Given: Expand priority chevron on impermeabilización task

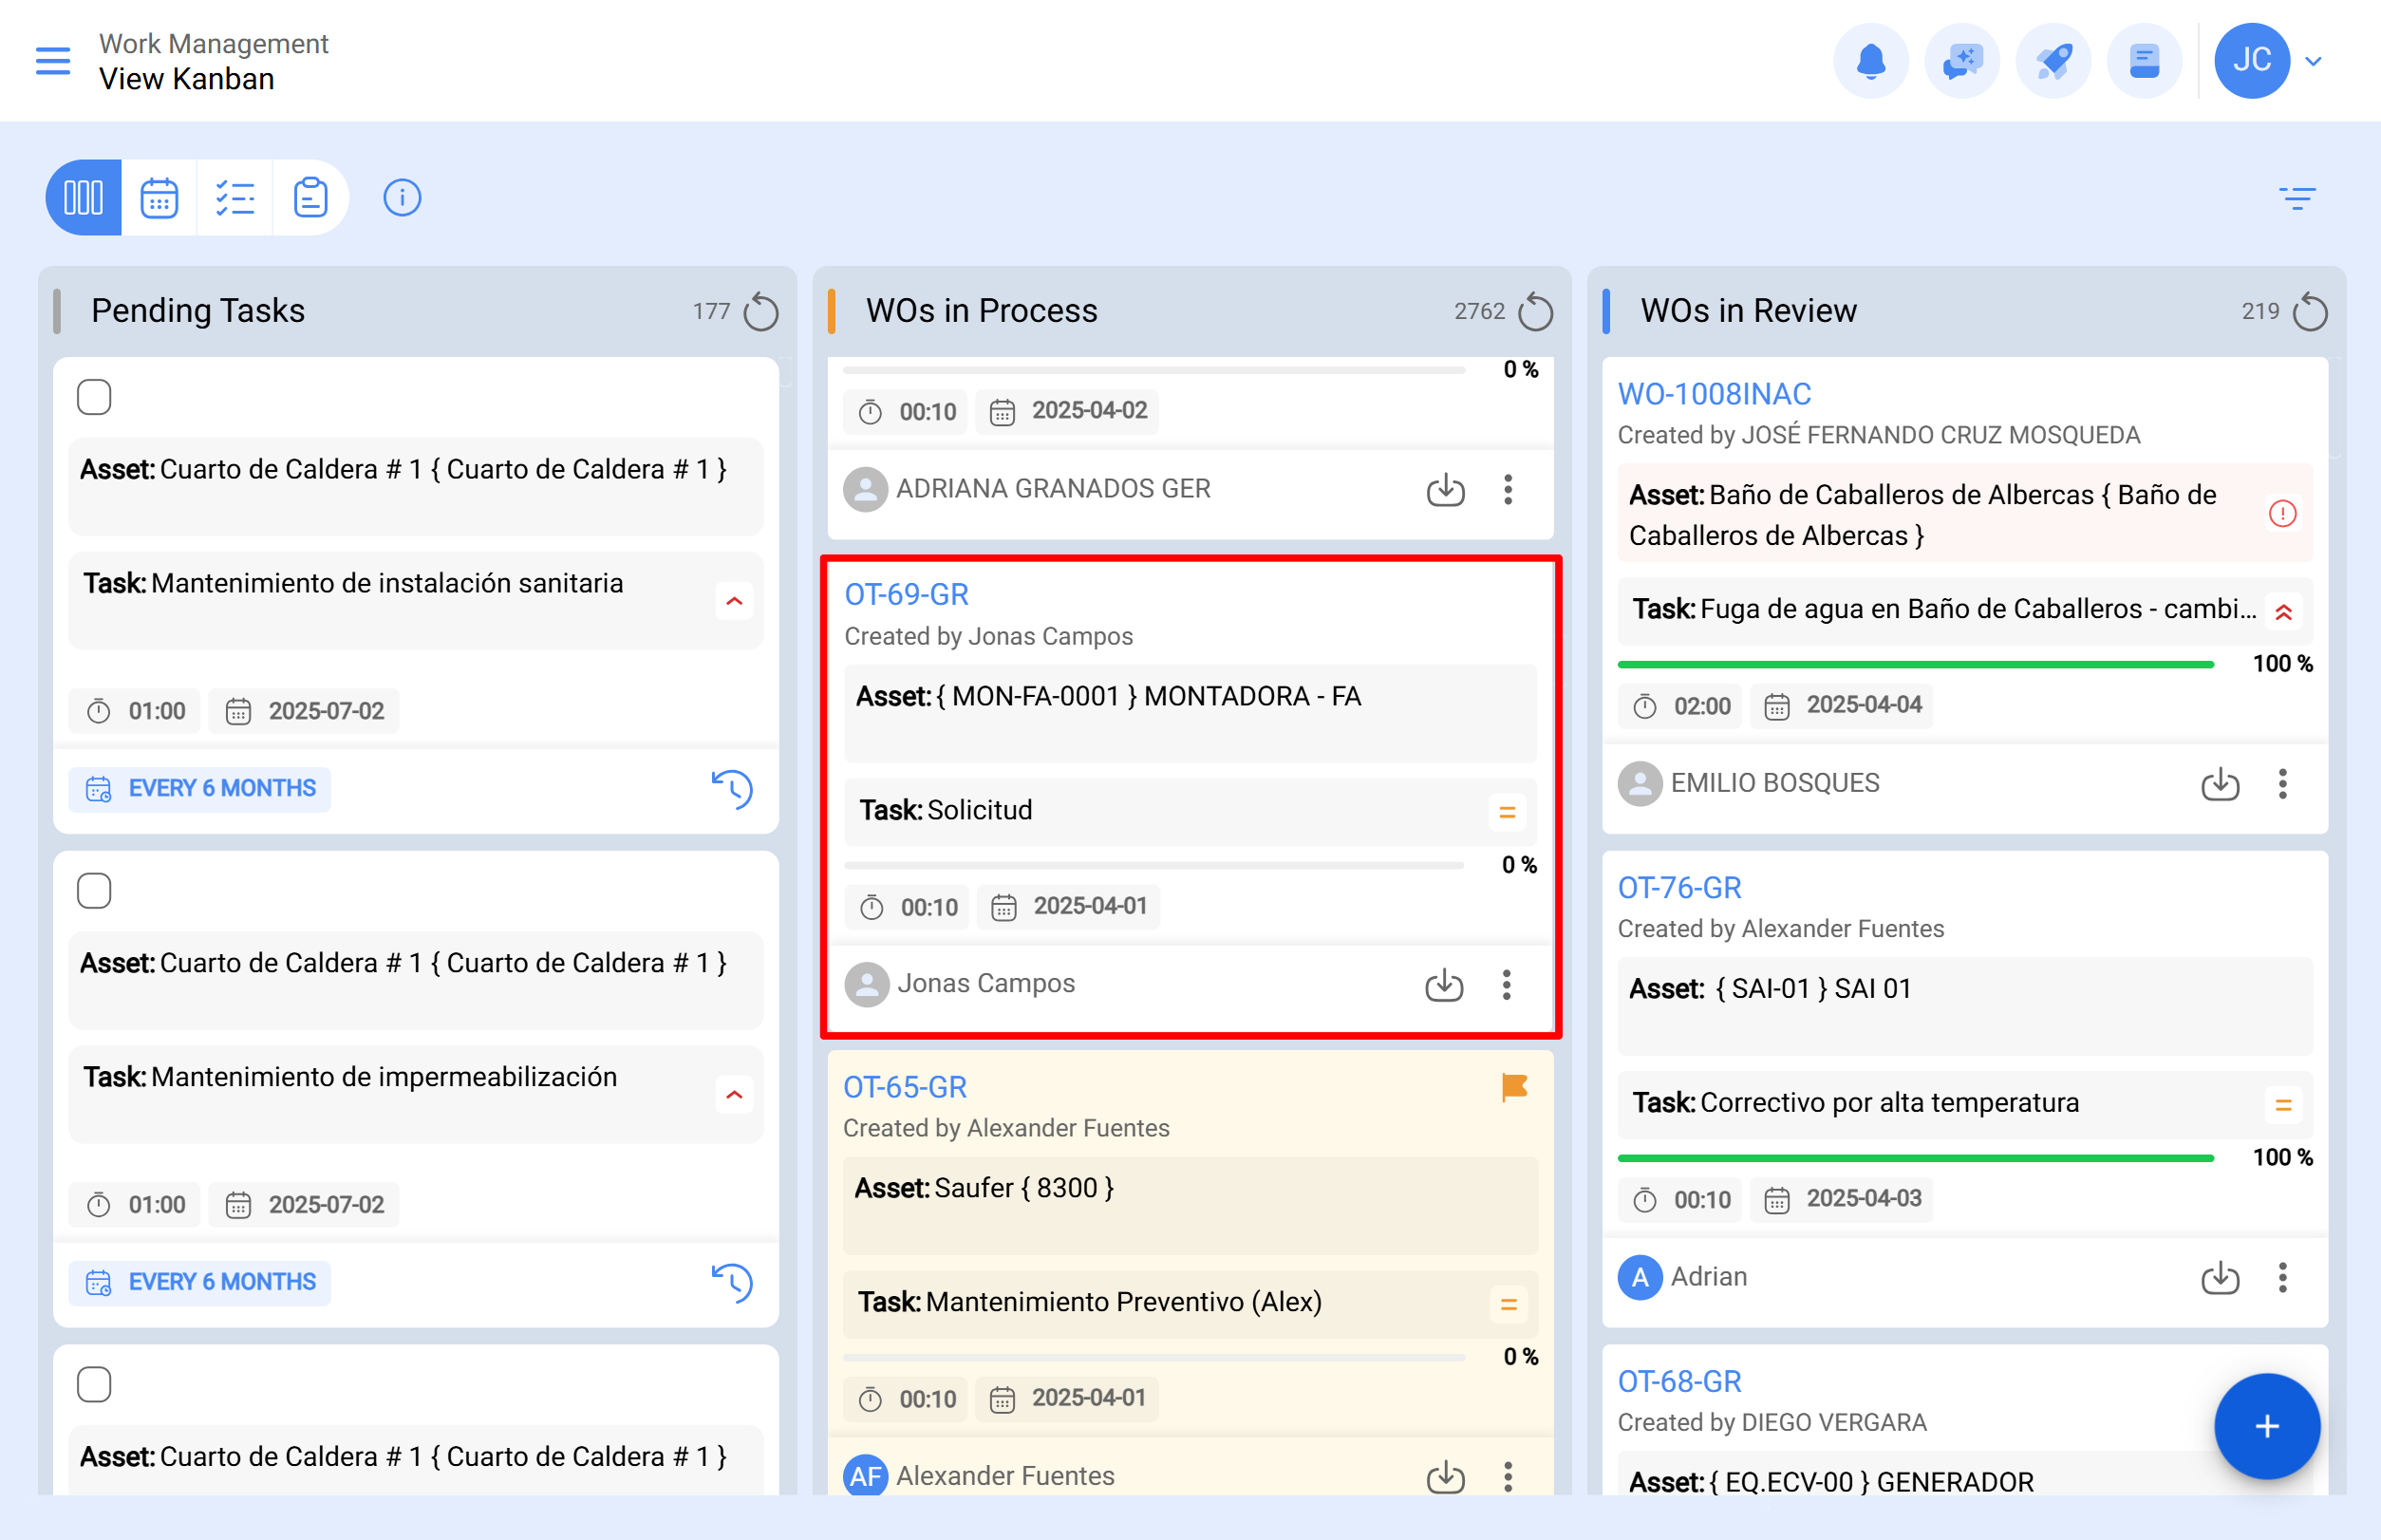Looking at the screenshot, I should point(734,1095).
